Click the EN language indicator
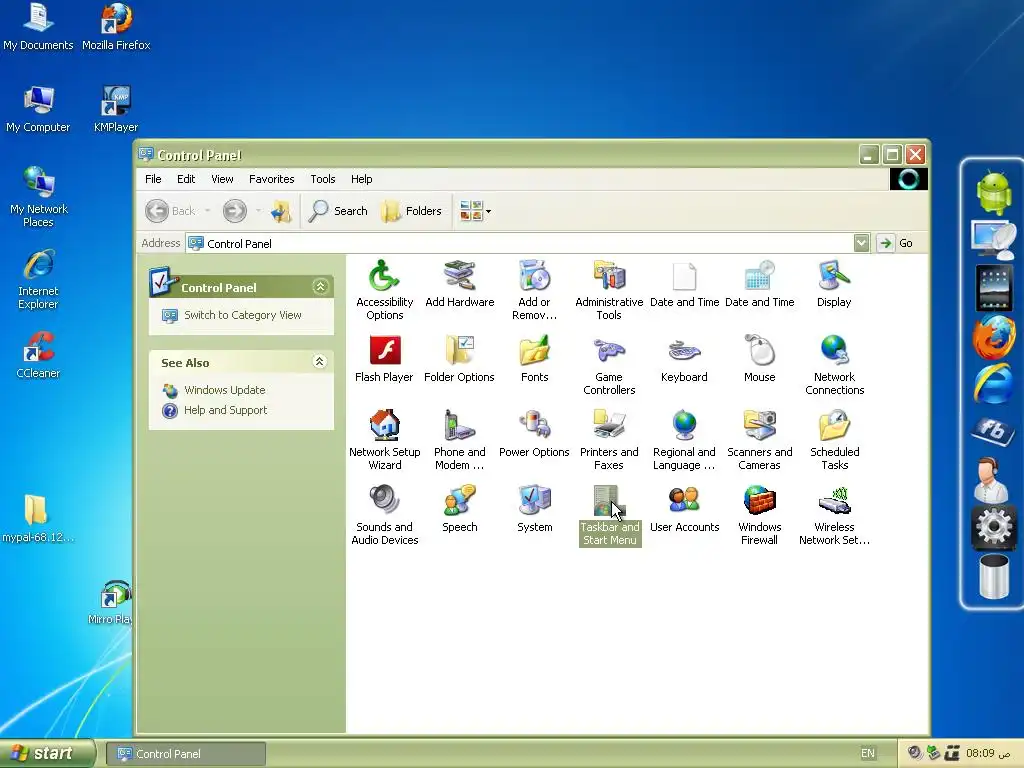 pyautogui.click(x=867, y=753)
